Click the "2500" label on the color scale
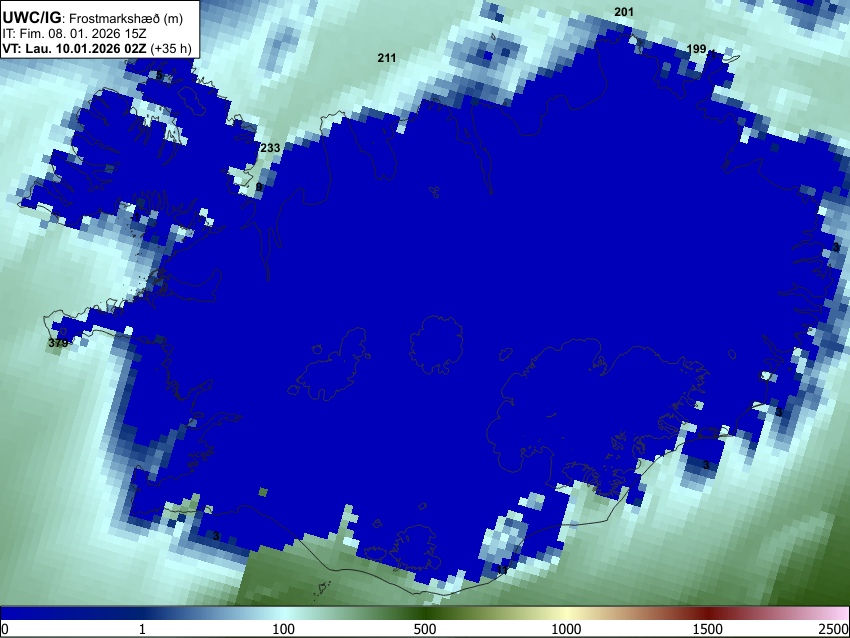Image resolution: width=850 pixels, height=638 pixels. pos(834,629)
